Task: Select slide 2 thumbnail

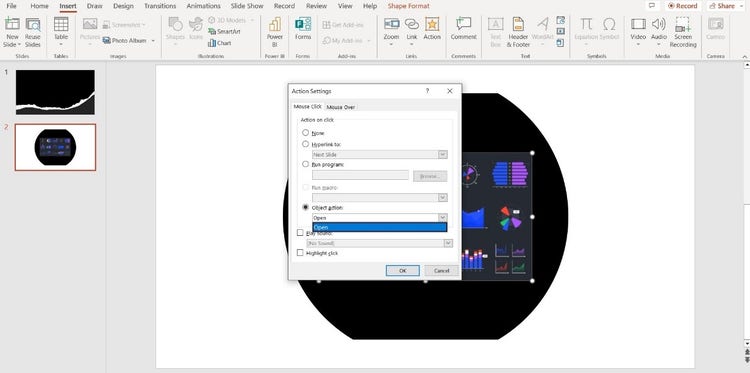Action: [55, 147]
